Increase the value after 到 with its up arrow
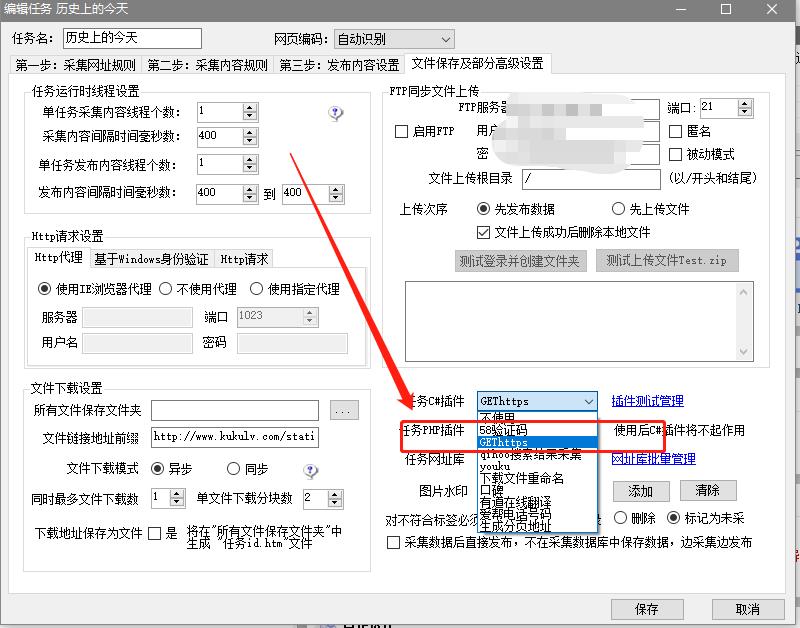The width and height of the screenshot is (800, 628). pos(335,190)
